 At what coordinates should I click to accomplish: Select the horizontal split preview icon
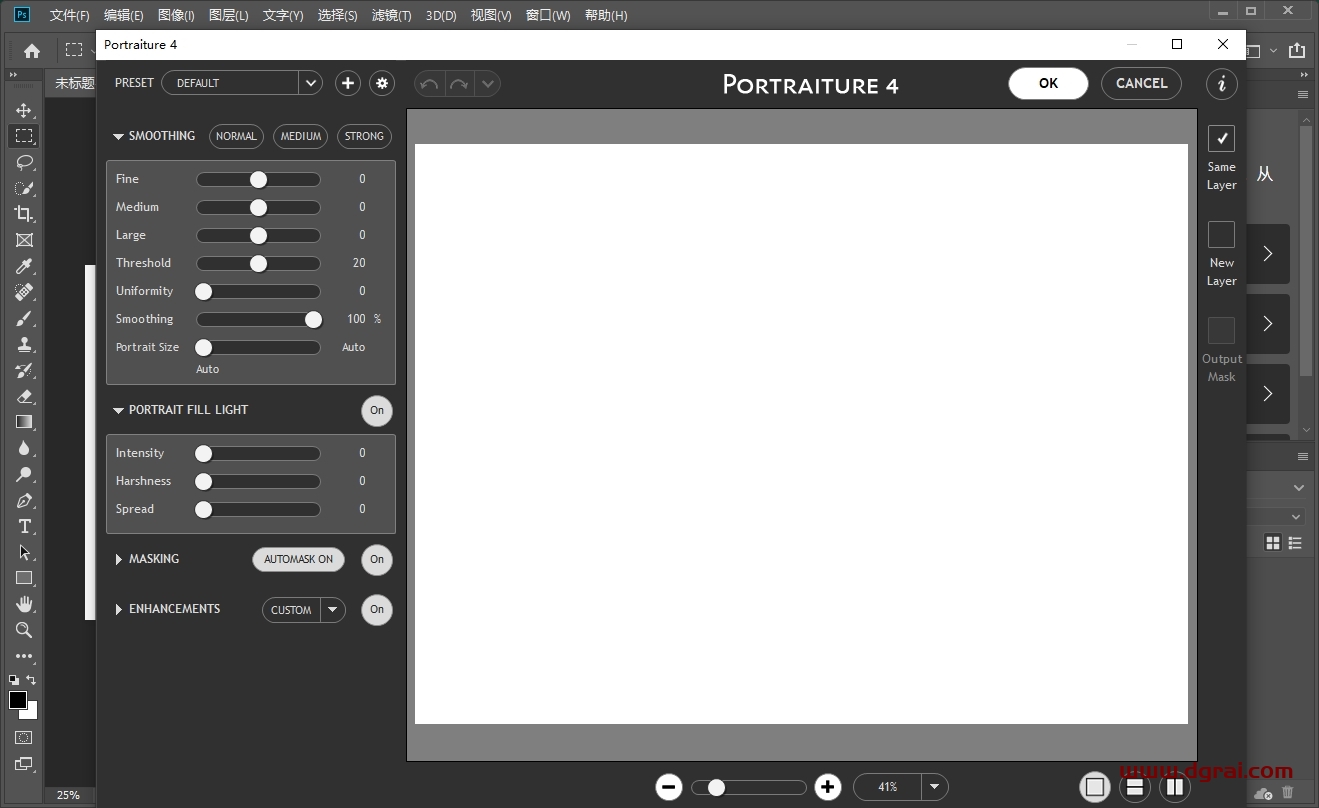(1135, 787)
